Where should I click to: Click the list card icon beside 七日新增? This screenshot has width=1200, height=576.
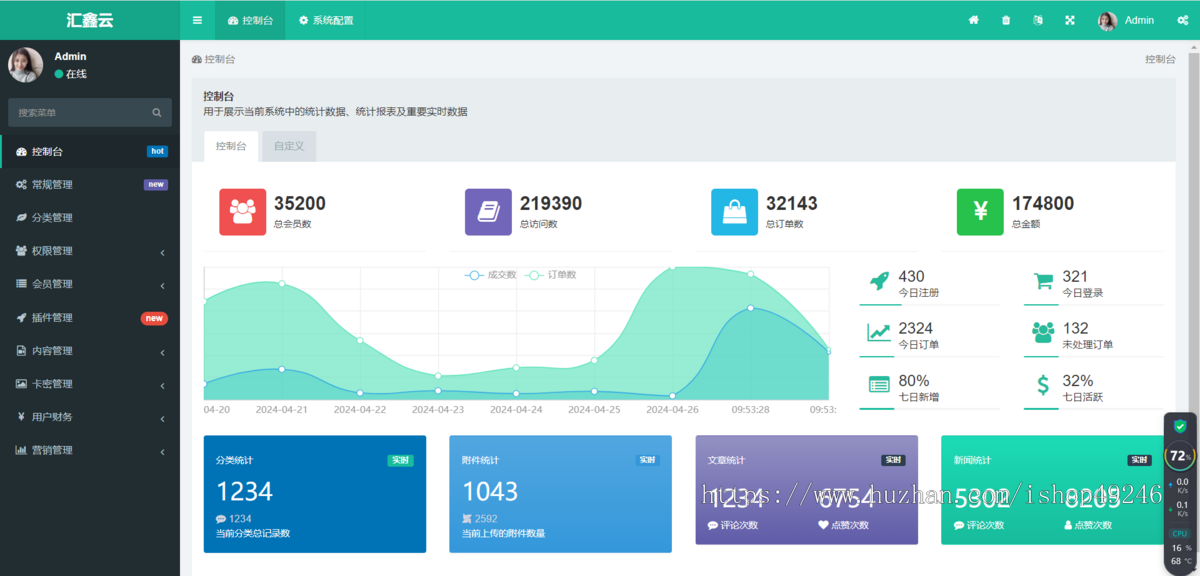879,385
